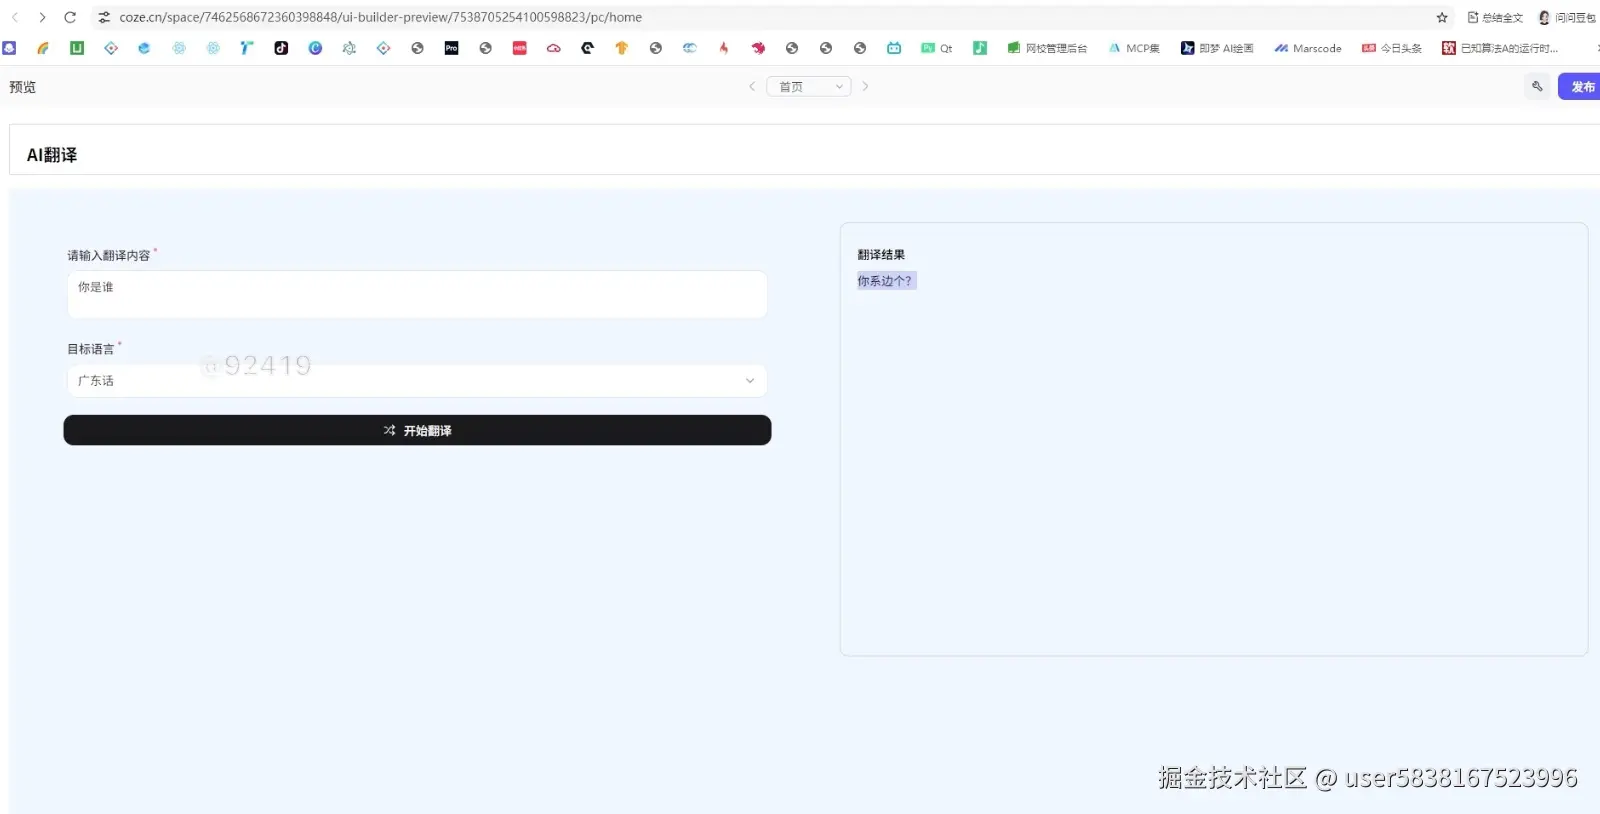Open the 今日头条 bookmark
This screenshot has width=1600, height=814.
click(x=1392, y=48)
